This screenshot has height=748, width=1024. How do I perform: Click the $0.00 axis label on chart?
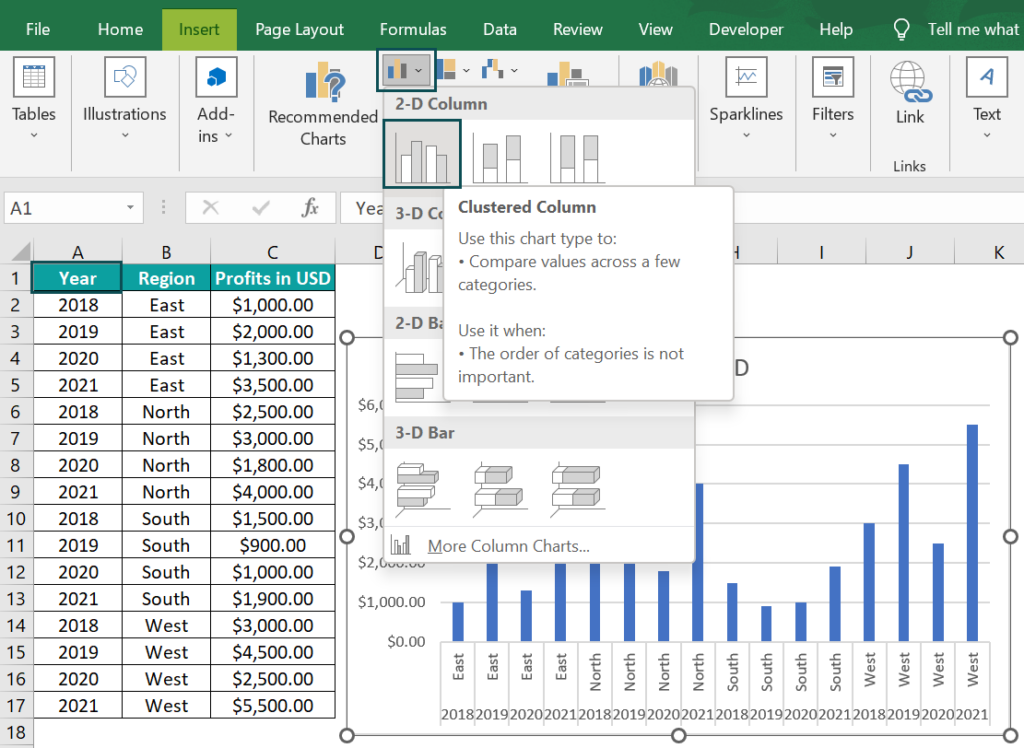(406, 642)
